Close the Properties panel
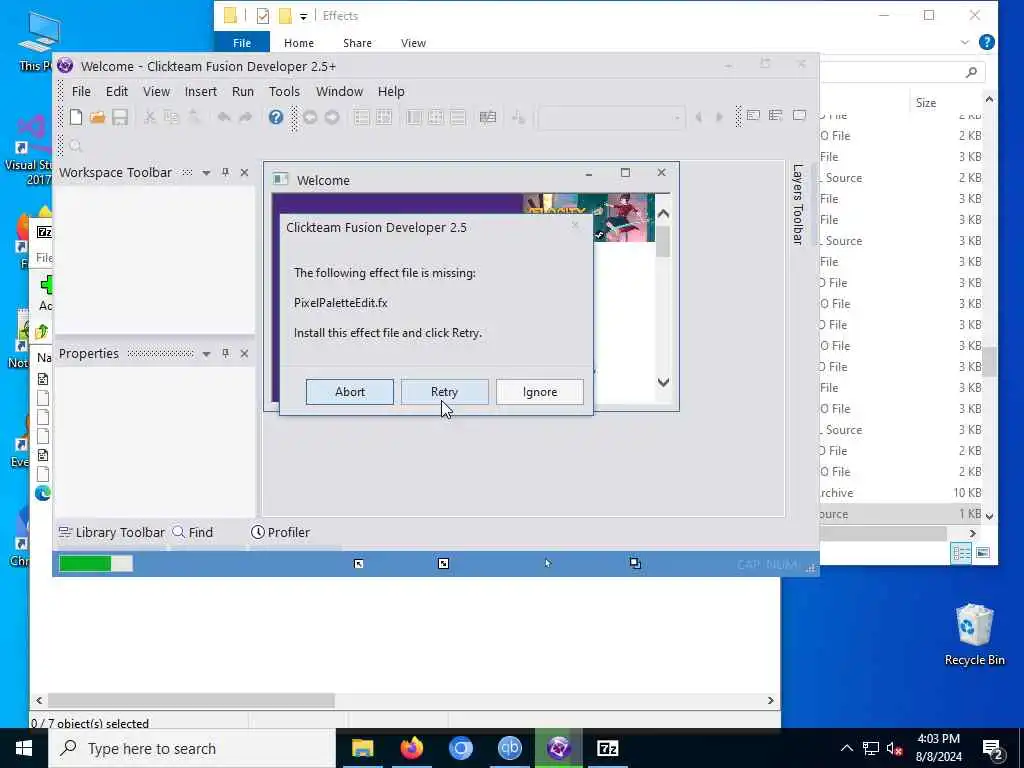This screenshot has height=768, width=1024. [x=244, y=353]
